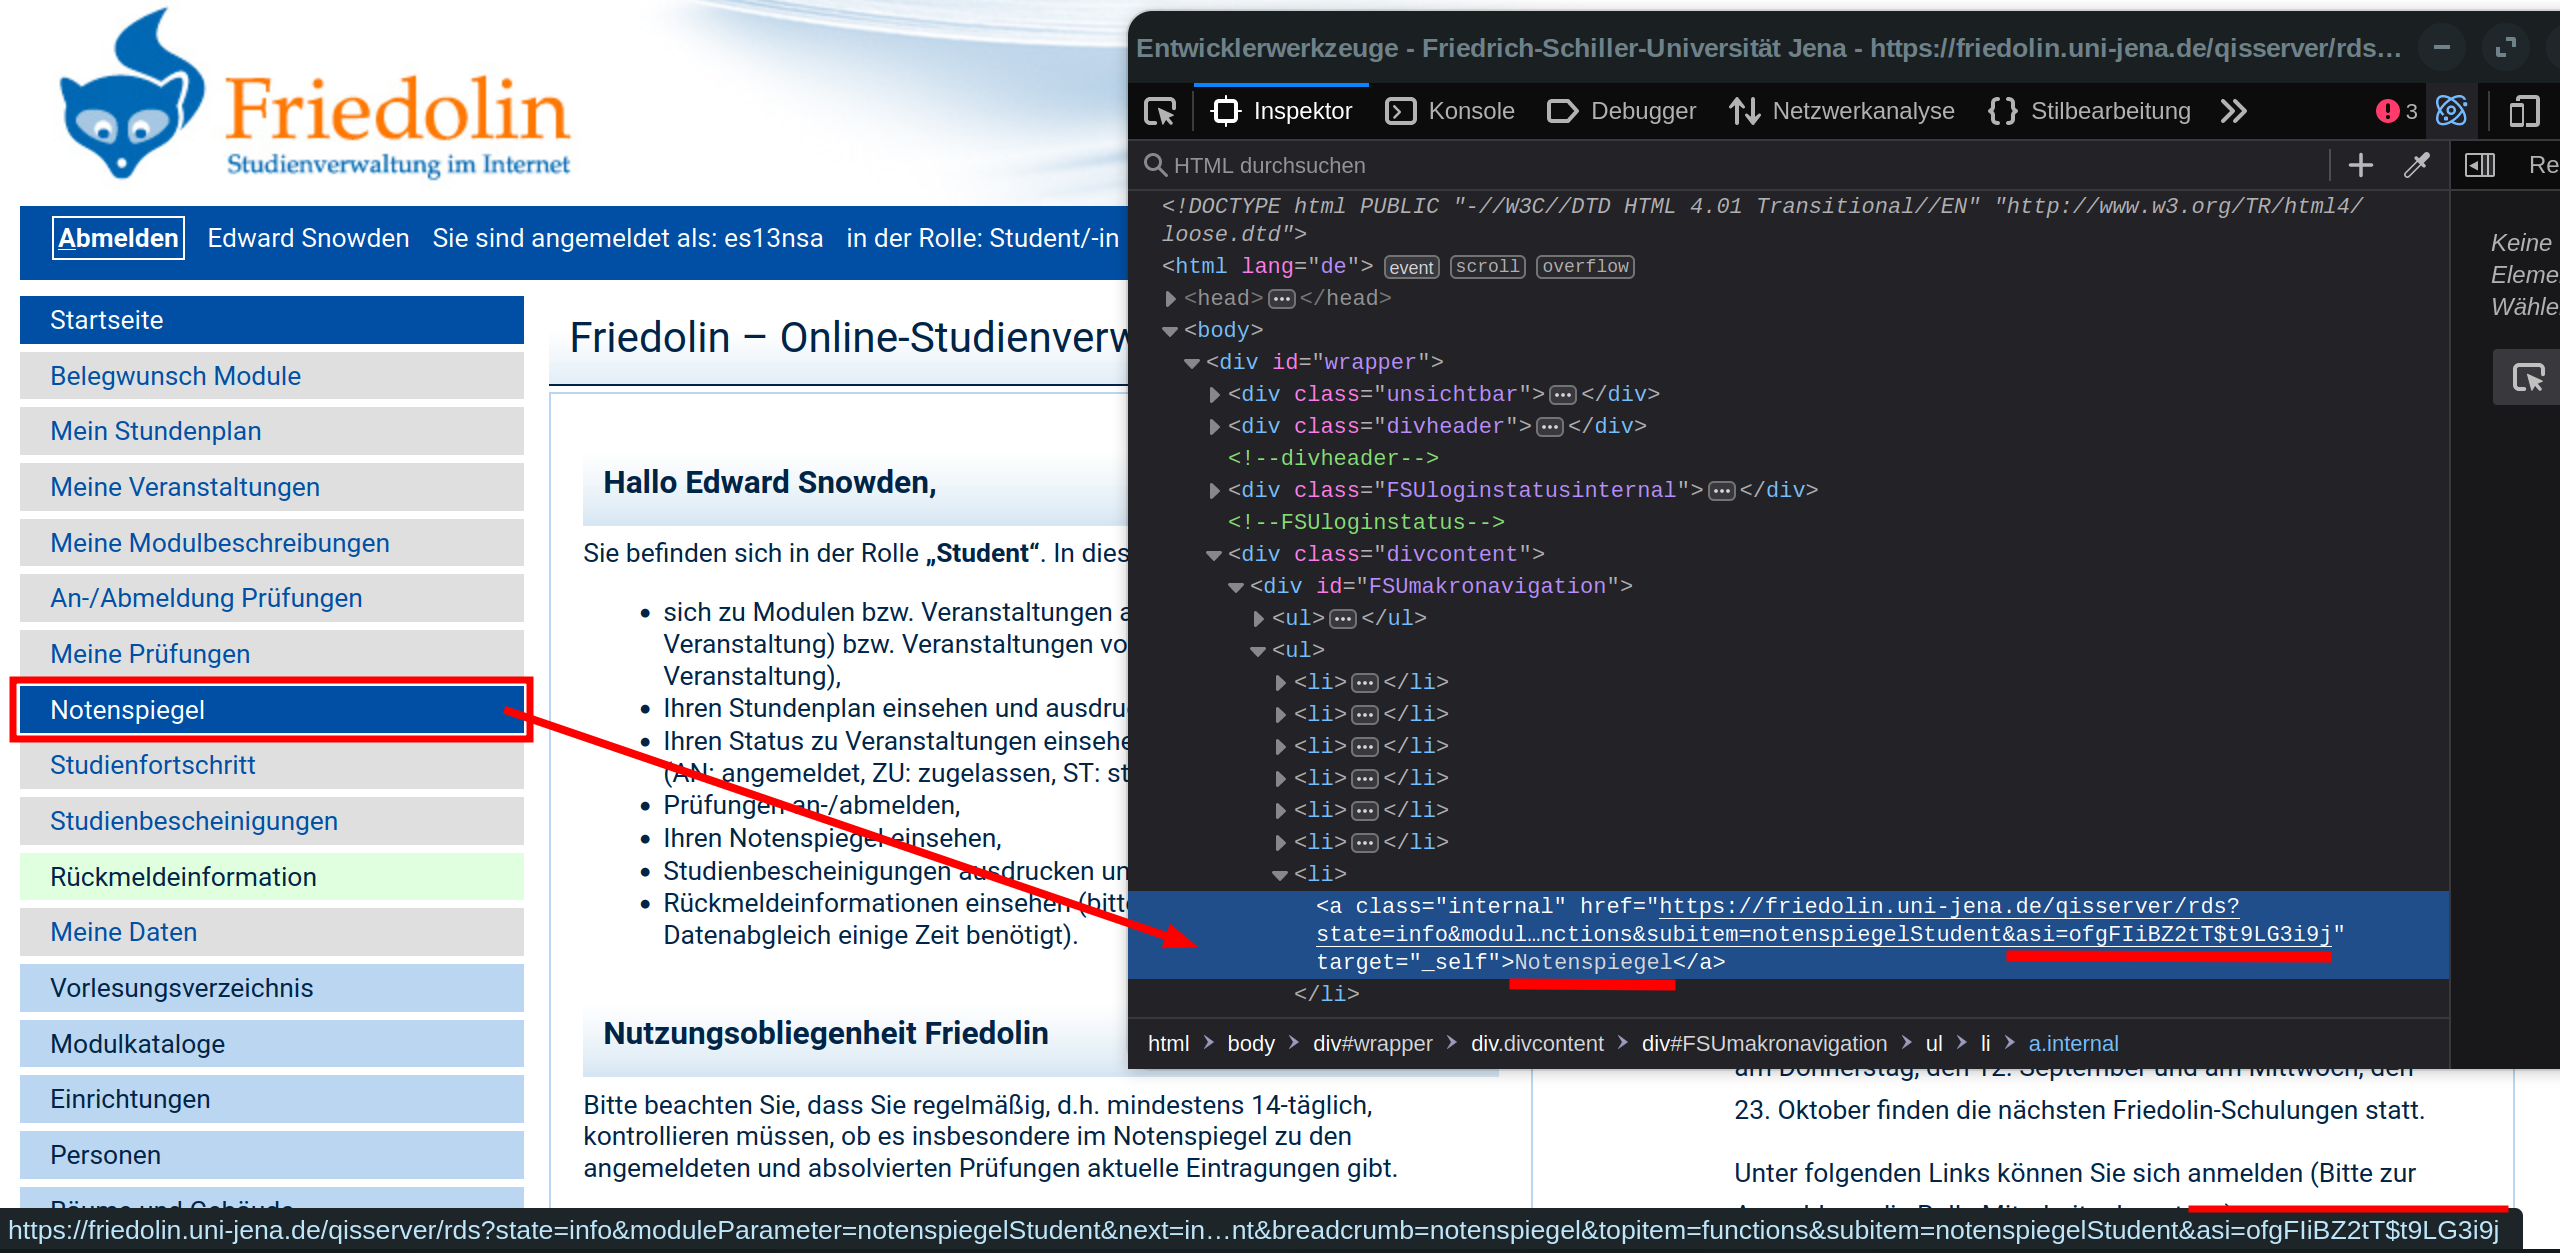The height and width of the screenshot is (1253, 2560).
Task: Open the Debugger tab
Action: point(1622,111)
